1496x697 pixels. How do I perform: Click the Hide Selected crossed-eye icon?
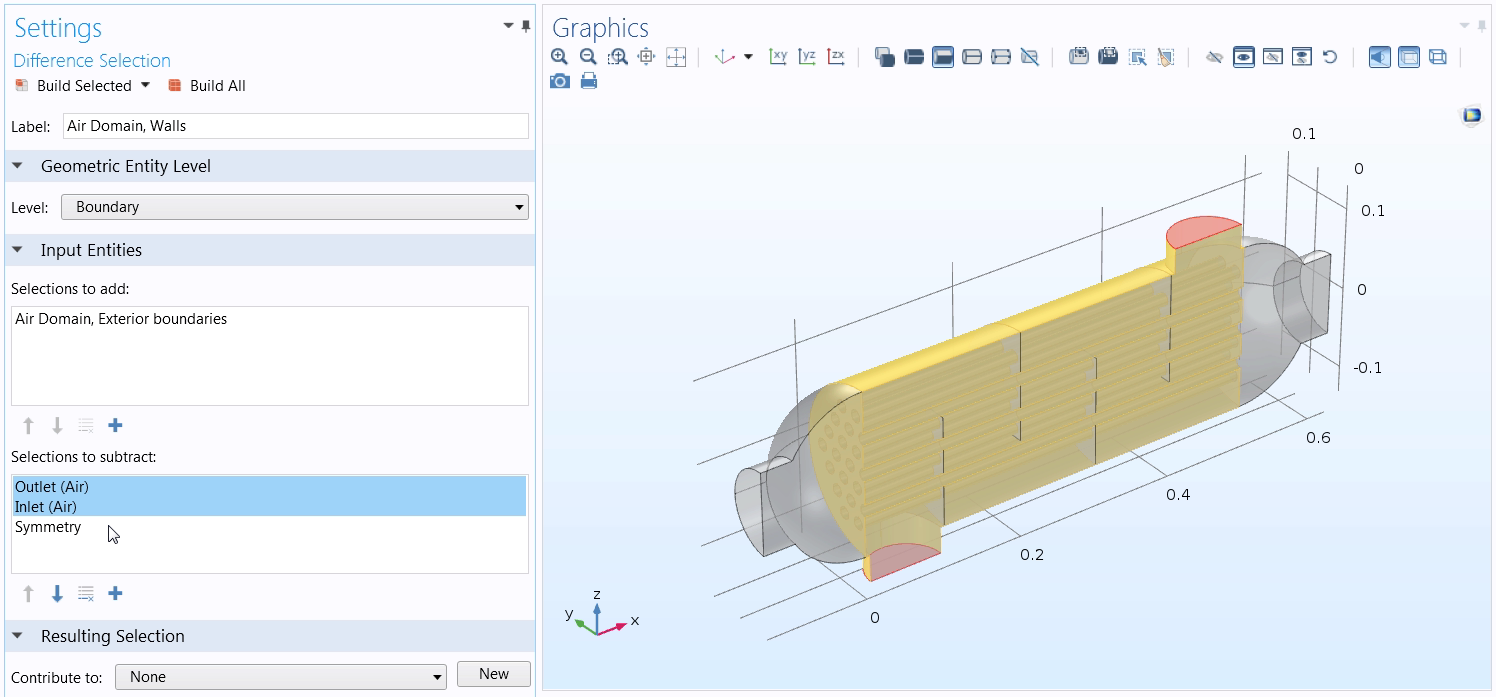point(1214,57)
